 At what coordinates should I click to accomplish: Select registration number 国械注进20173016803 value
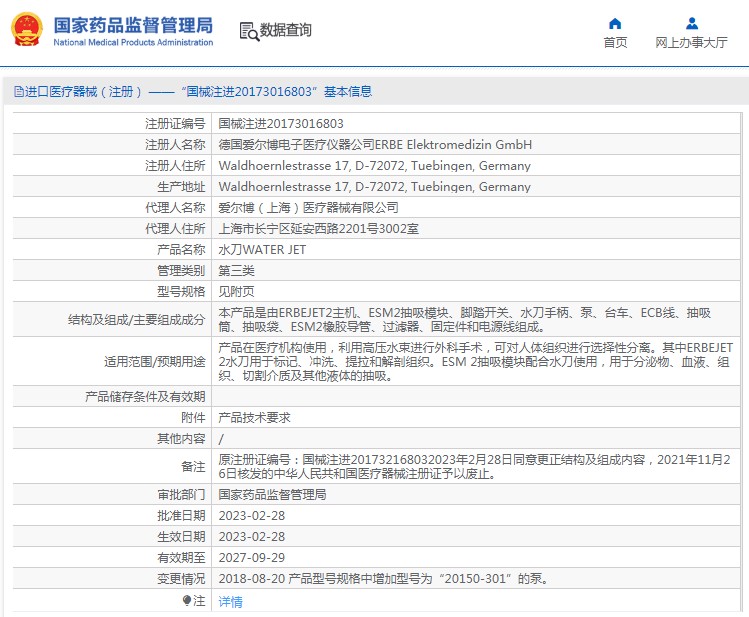click(x=281, y=124)
